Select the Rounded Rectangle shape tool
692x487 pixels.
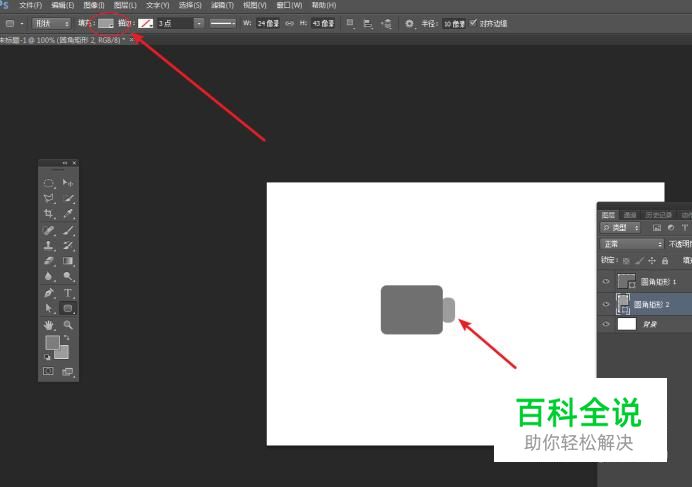coord(68,309)
